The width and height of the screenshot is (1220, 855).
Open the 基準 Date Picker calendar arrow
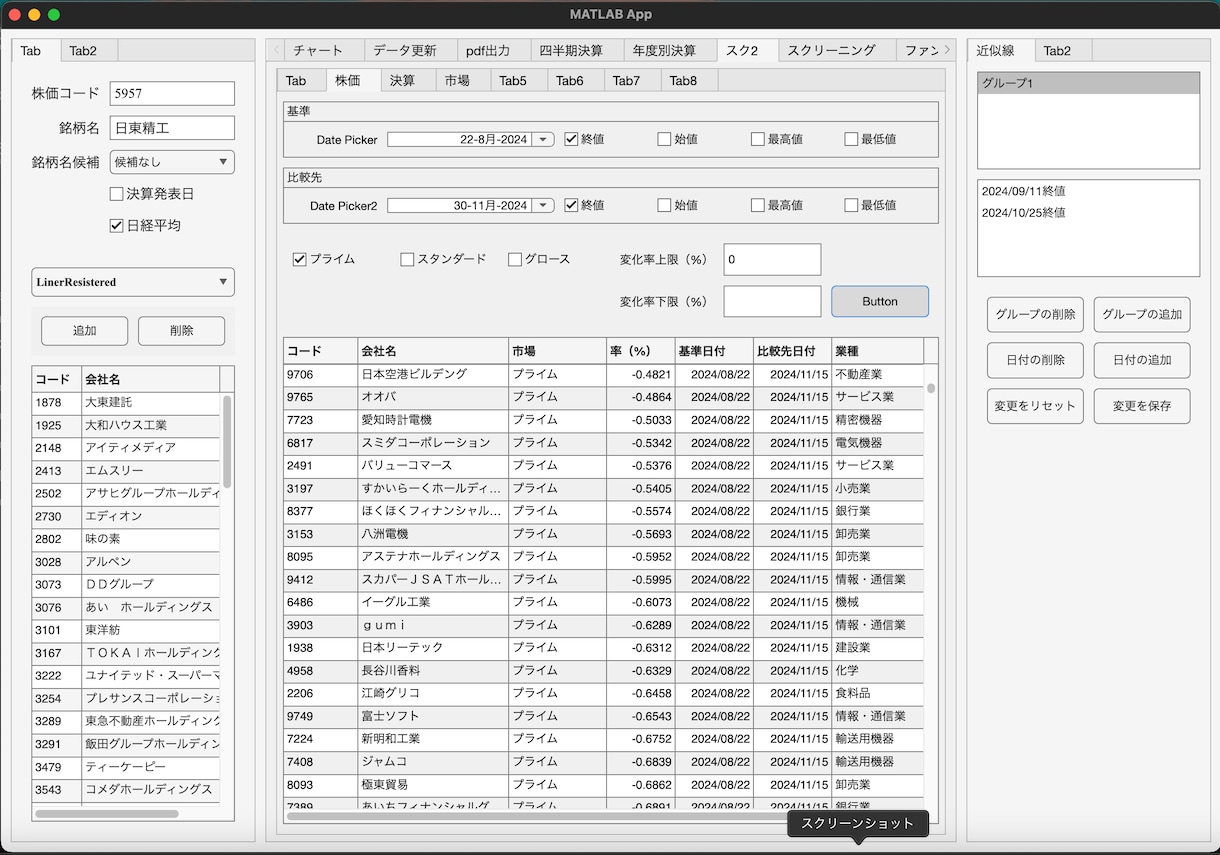click(543, 140)
